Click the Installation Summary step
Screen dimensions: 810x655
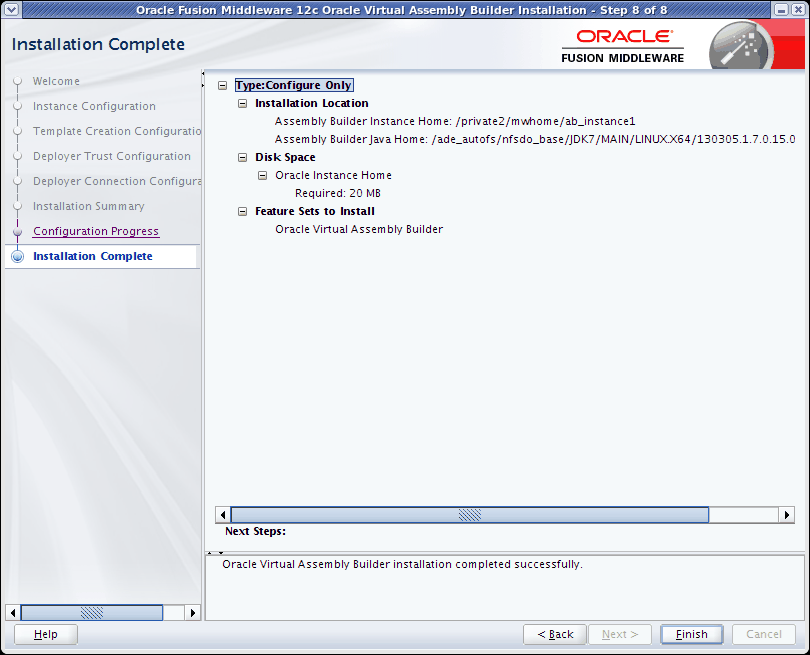click(x=88, y=206)
